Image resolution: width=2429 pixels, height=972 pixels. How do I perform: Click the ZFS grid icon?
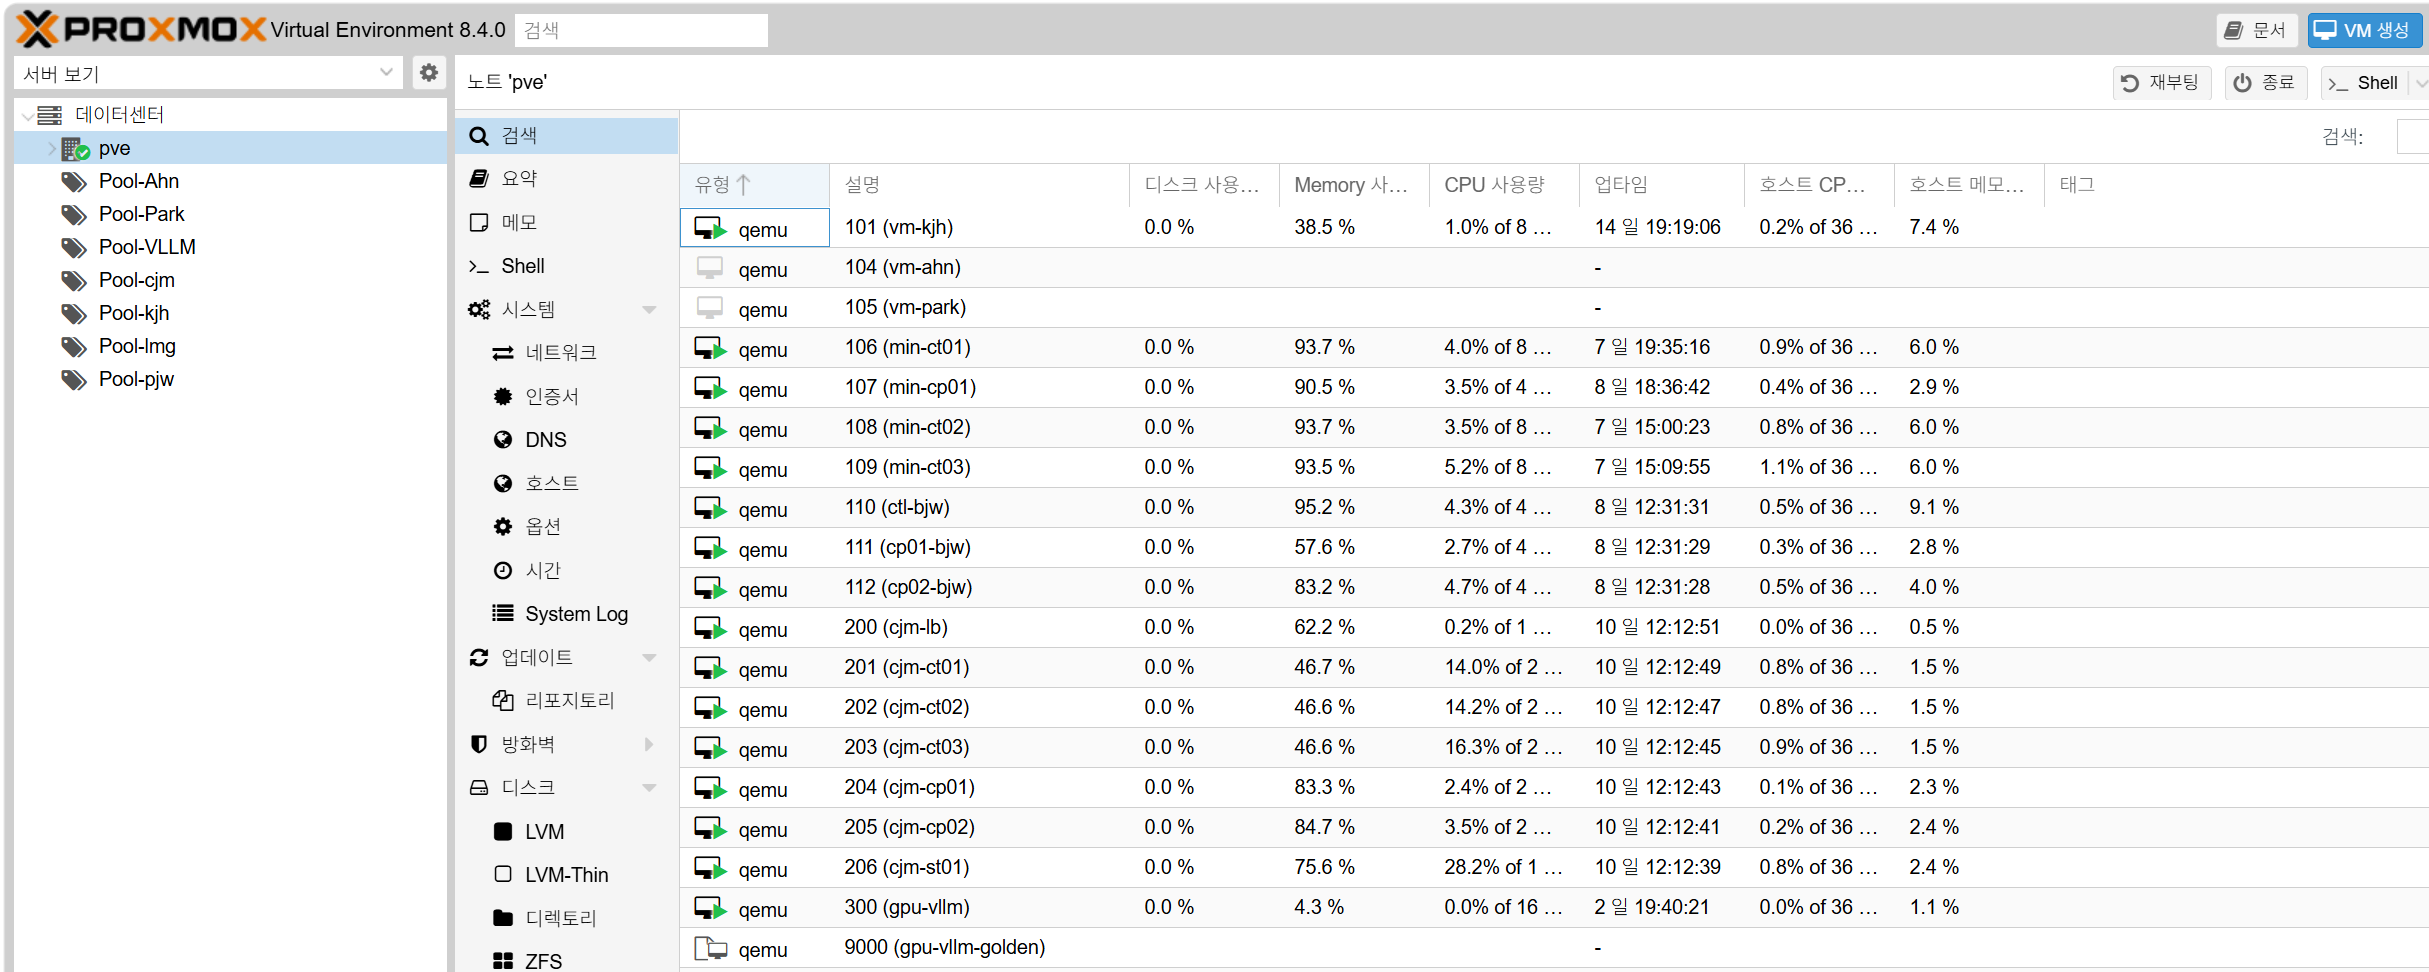(x=503, y=961)
